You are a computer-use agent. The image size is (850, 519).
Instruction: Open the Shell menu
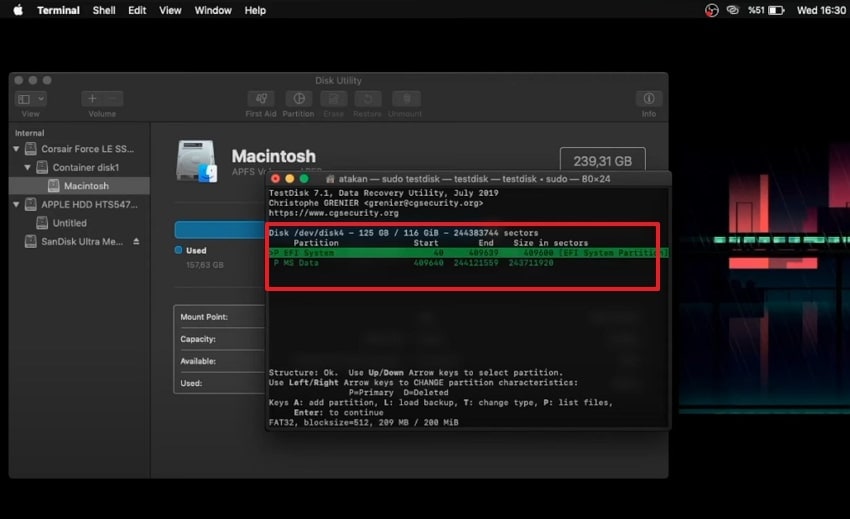(104, 10)
